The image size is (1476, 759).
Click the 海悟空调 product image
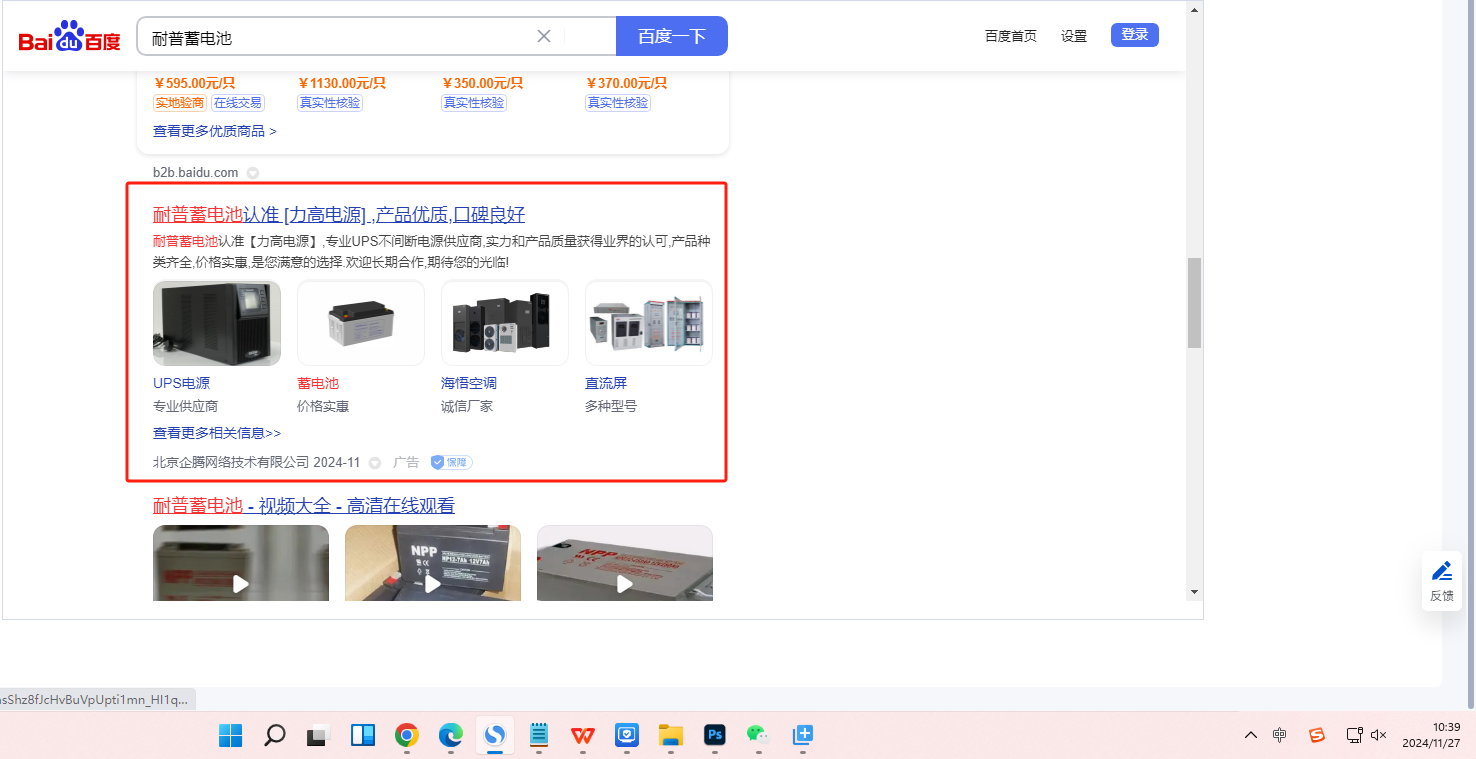tap(505, 323)
